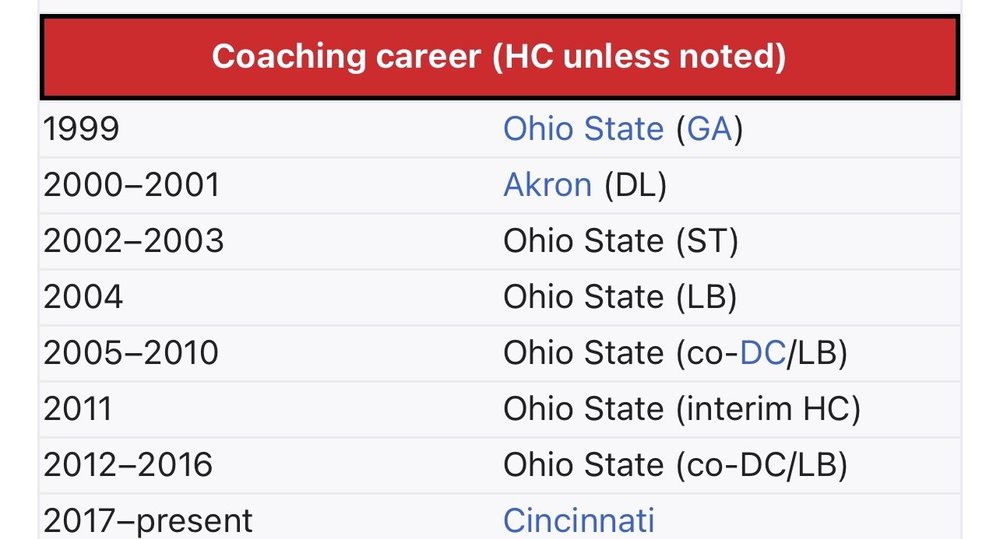The height and width of the screenshot is (539, 1000).
Task: Open the Ohio State link in 1999 row
Action: [x=582, y=129]
